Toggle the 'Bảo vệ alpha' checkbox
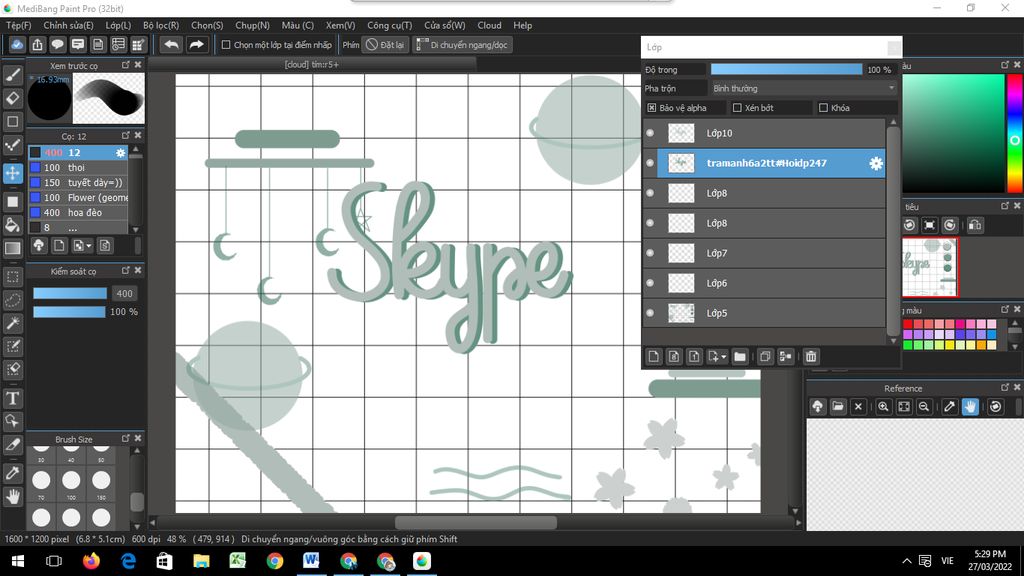This screenshot has height=576, width=1024. click(x=652, y=108)
